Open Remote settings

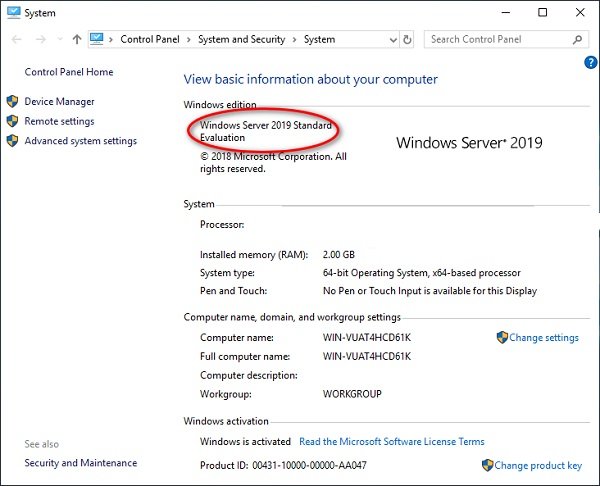click(59, 121)
